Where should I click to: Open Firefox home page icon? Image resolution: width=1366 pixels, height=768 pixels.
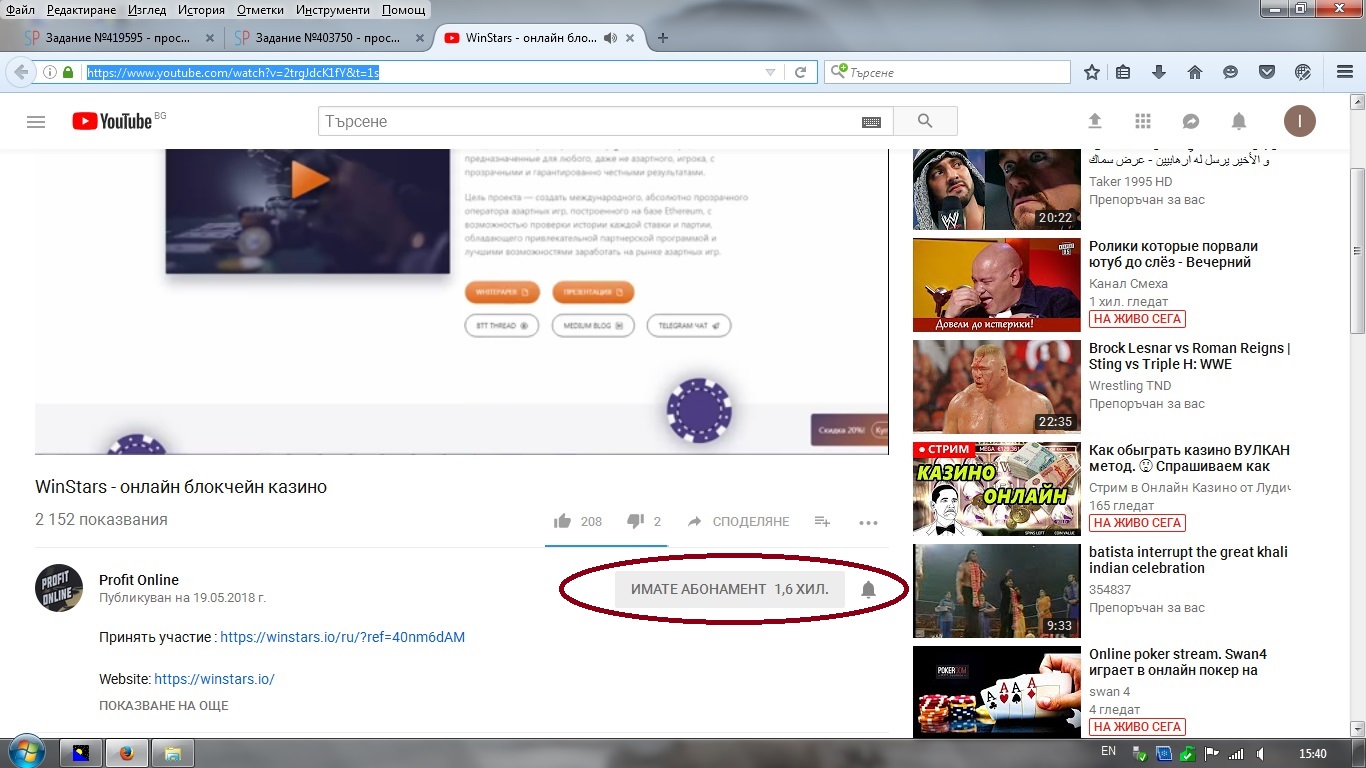tap(1194, 72)
